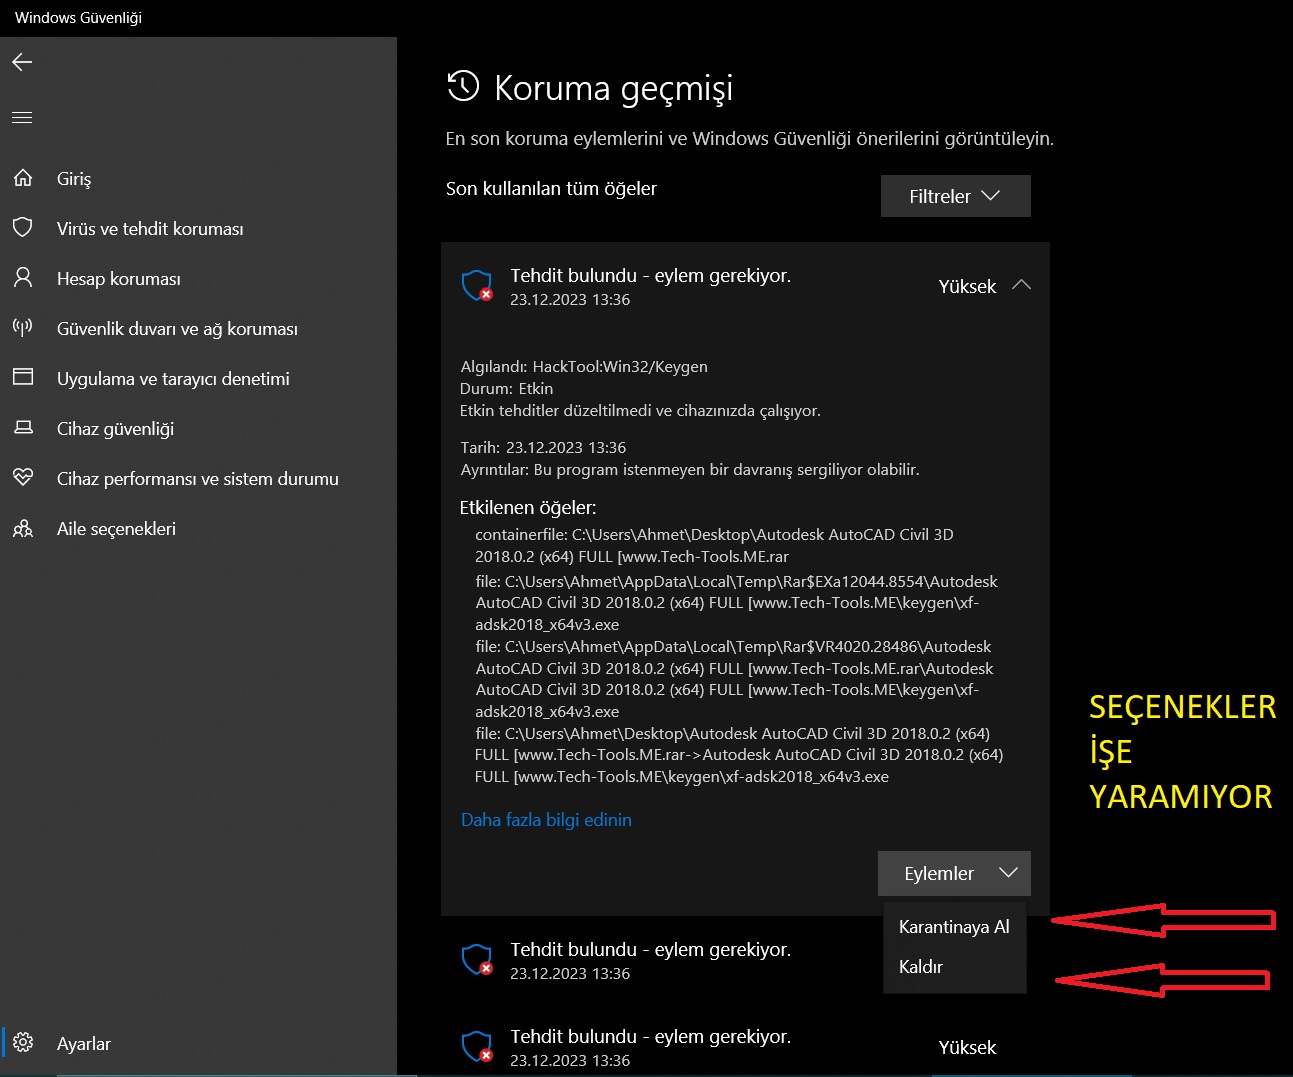The image size is (1293, 1077).
Task: Open Virüs ve tehdit koruması
Action: click(150, 228)
